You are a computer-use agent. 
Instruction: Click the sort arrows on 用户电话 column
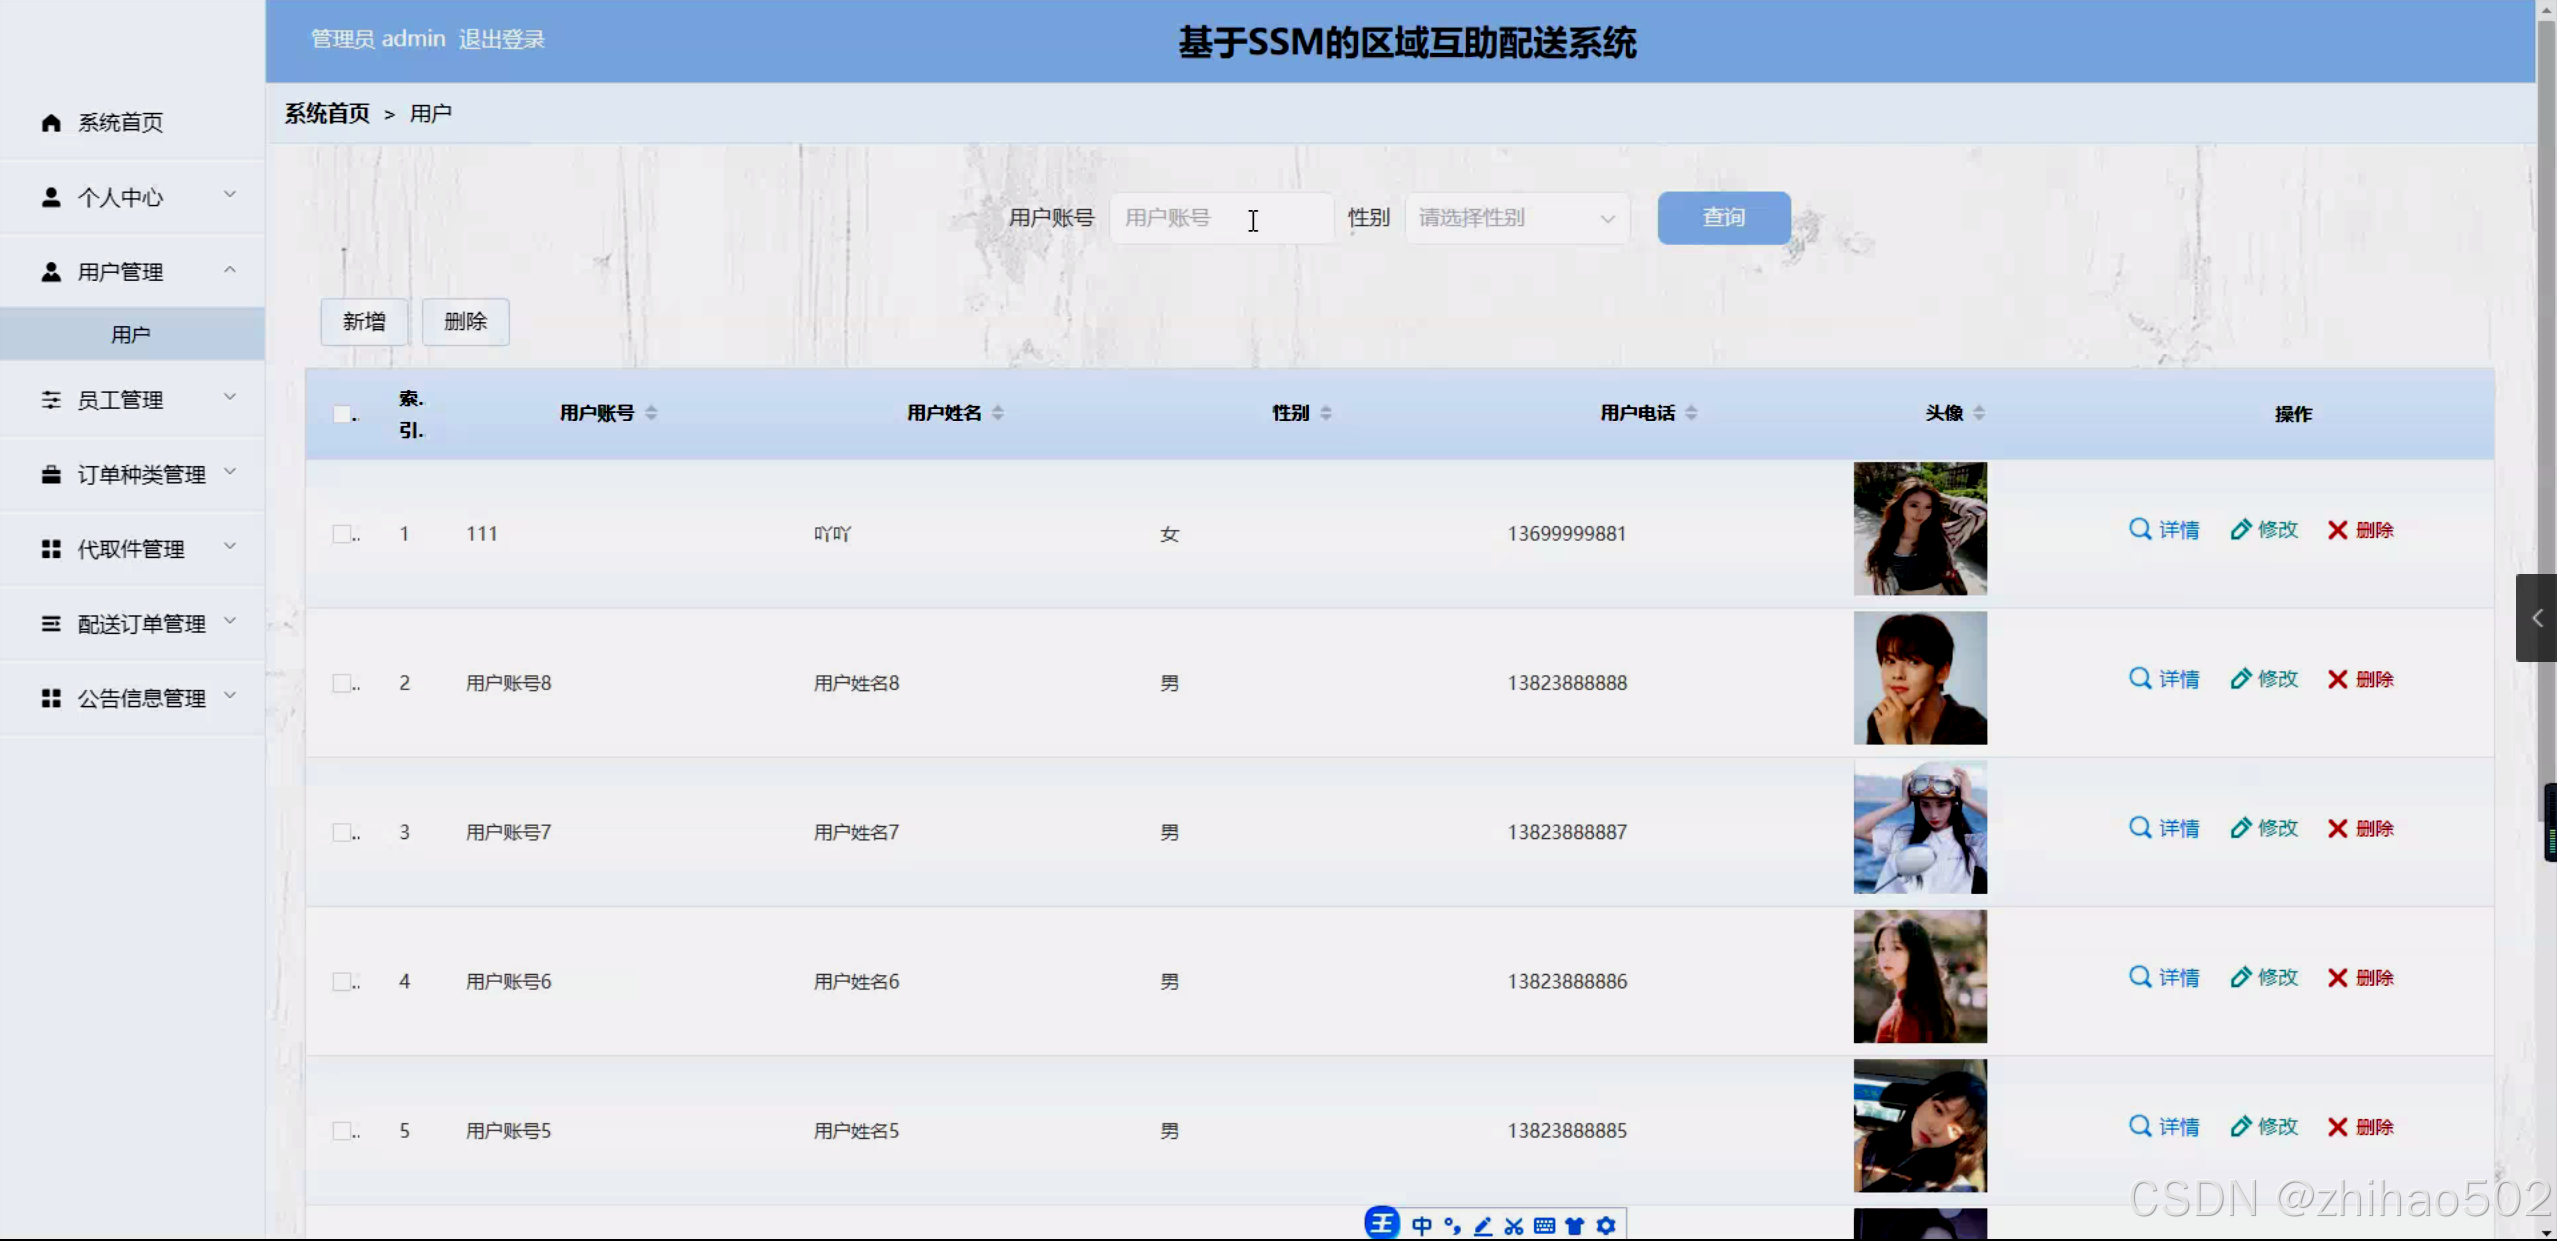[x=1691, y=413]
